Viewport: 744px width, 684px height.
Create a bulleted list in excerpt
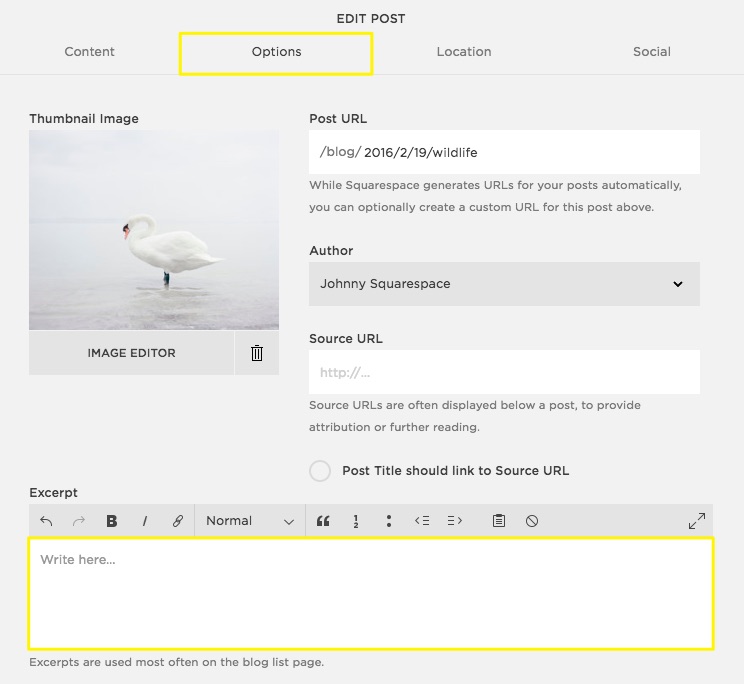pyautogui.click(x=388, y=521)
